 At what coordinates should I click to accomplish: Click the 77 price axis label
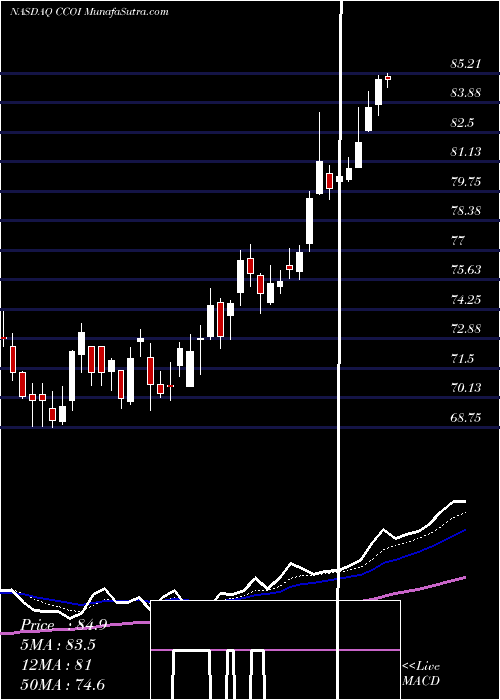458,241
